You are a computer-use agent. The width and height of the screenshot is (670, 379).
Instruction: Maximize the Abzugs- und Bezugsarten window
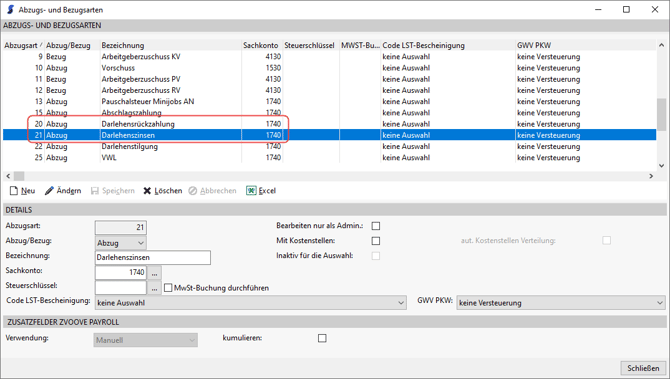pos(626,9)
